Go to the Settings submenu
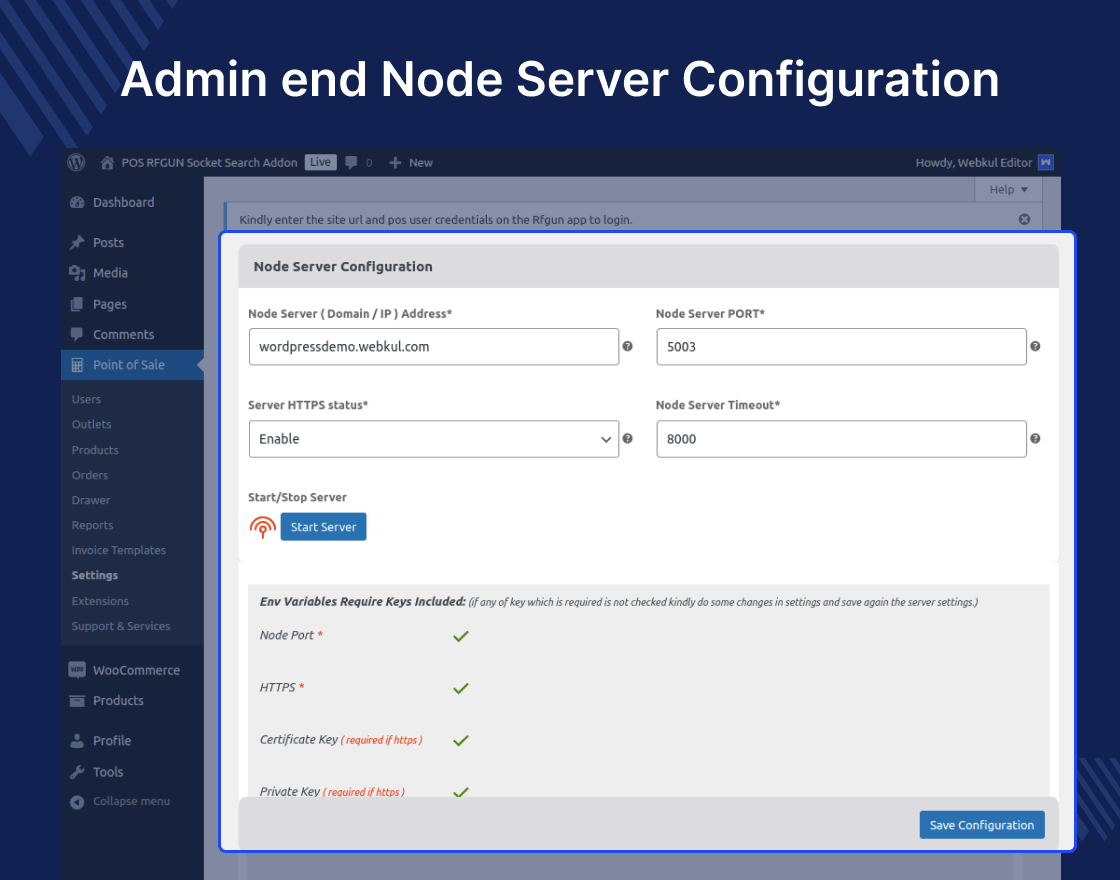Image resolution: width=1120 pixels, height=880 pixels. (95, 575)
